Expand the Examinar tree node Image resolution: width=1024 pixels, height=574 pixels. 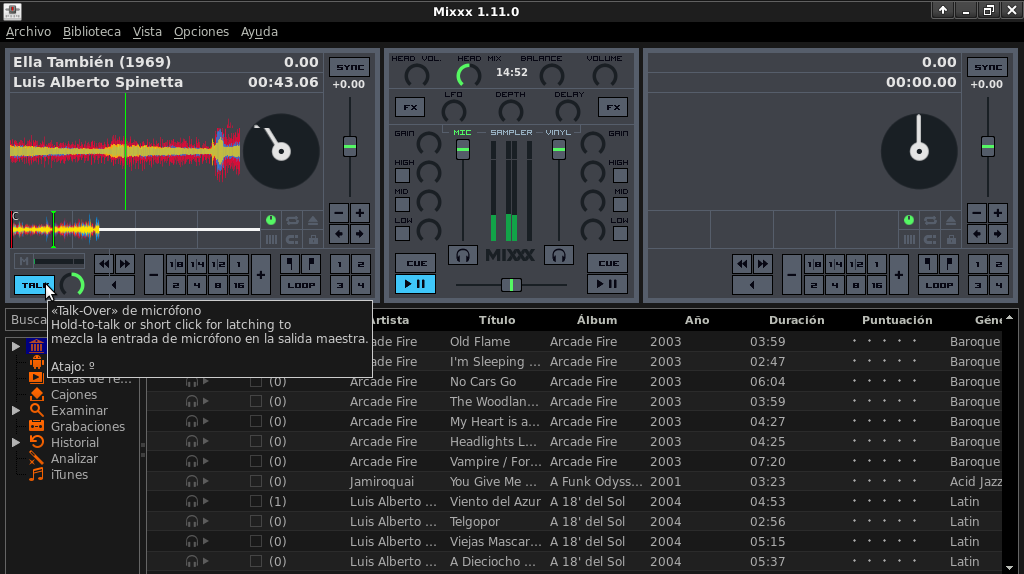(16, 410)
